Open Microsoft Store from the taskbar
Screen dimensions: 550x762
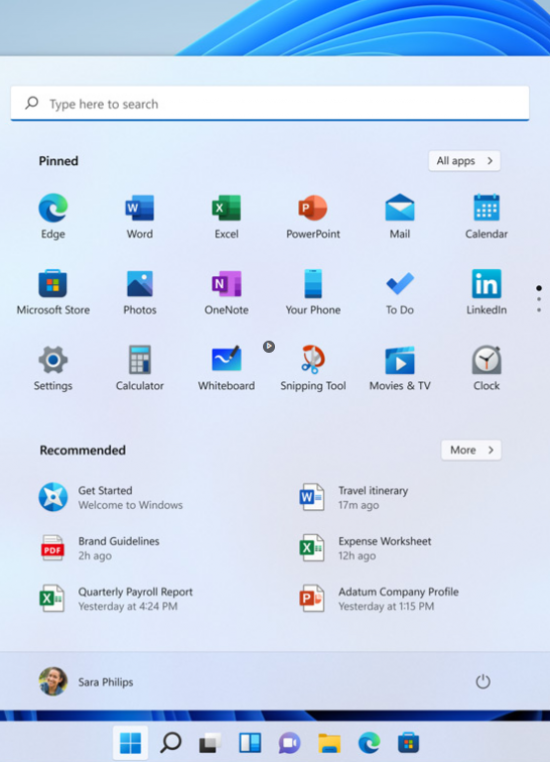408,743
